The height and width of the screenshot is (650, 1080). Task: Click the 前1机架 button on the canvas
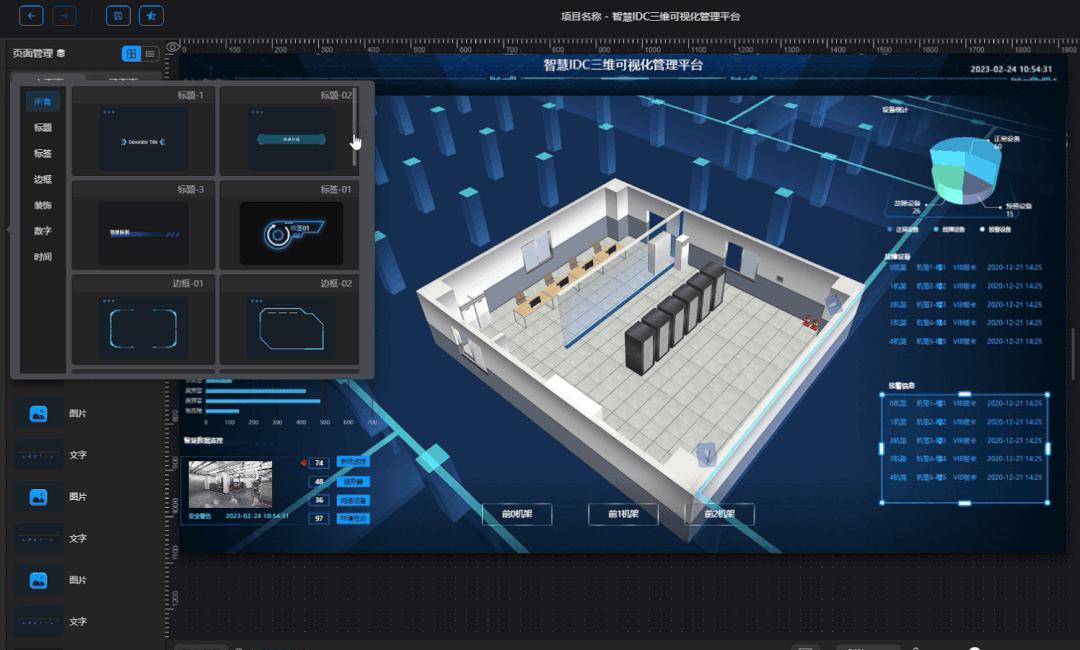click(x=622, y=513)
